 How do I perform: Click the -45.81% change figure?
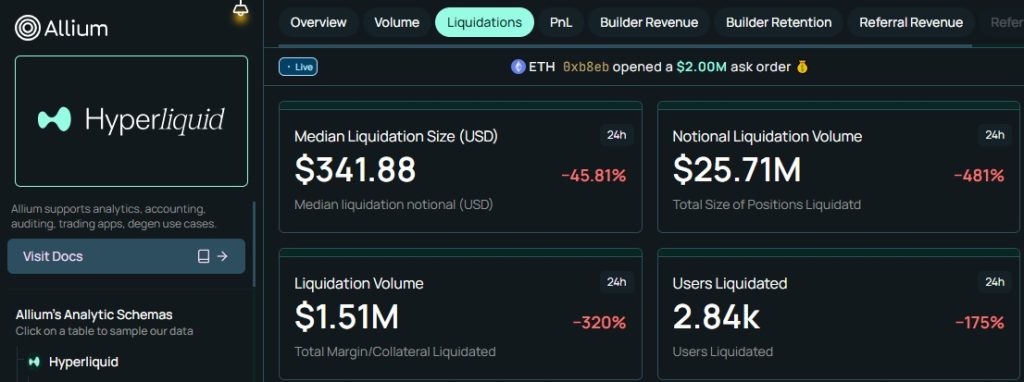coord(594,176)
